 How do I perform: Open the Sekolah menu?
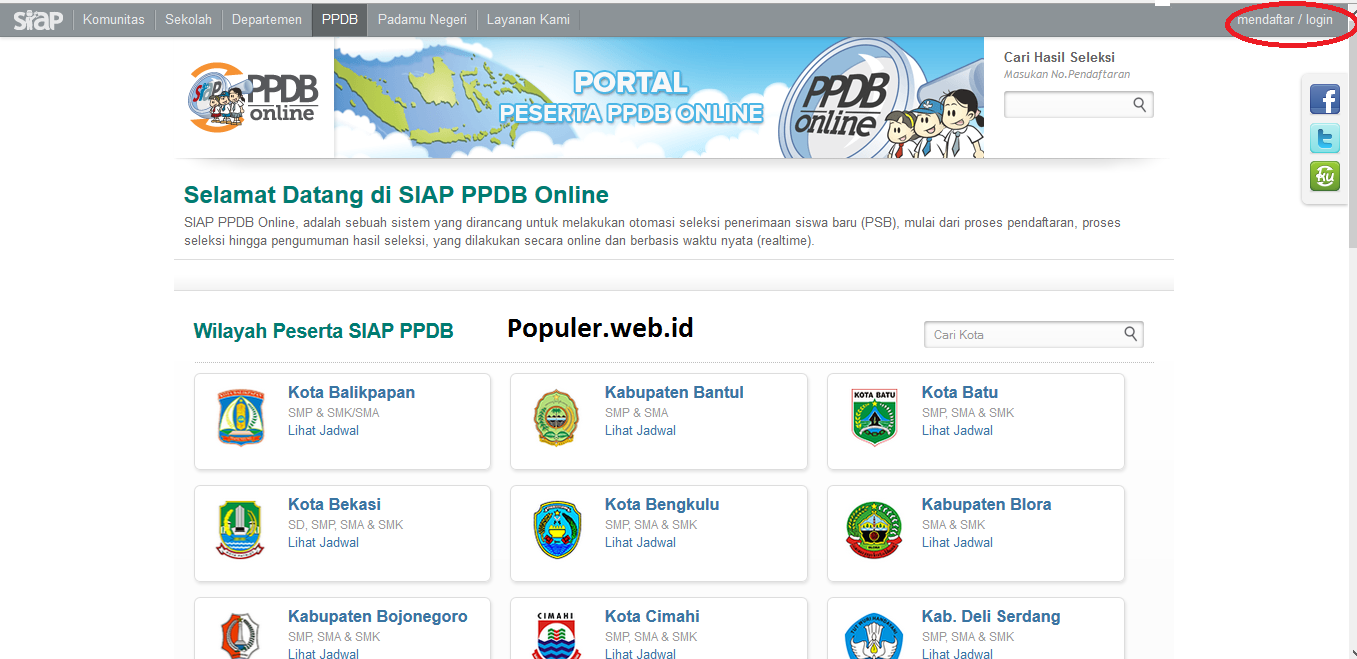(x=189, y=19)
